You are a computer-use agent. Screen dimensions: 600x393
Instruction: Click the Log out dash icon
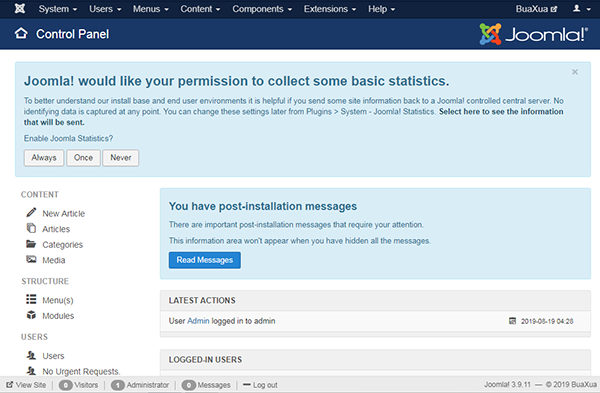click(x=246, y=384)
